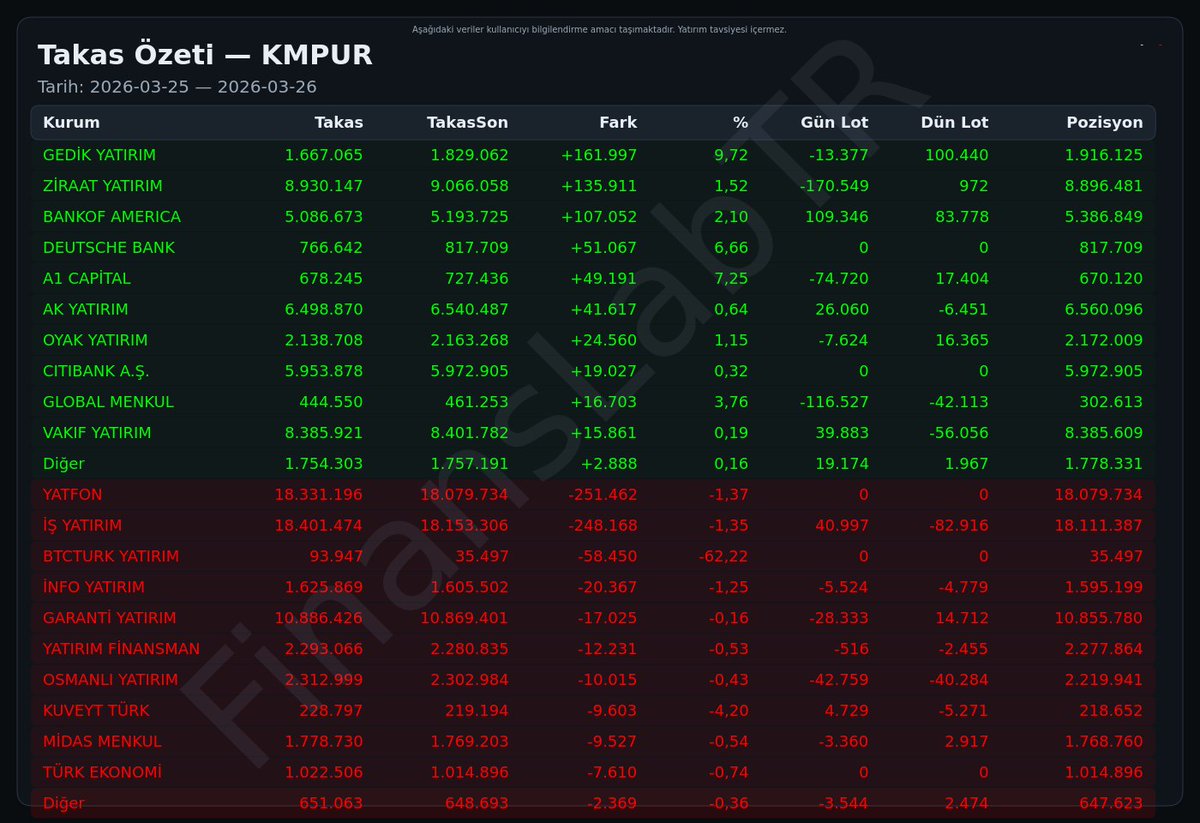
Task: Select the GARANTİ YATIRIM institution name
Action: pos(109,619)
